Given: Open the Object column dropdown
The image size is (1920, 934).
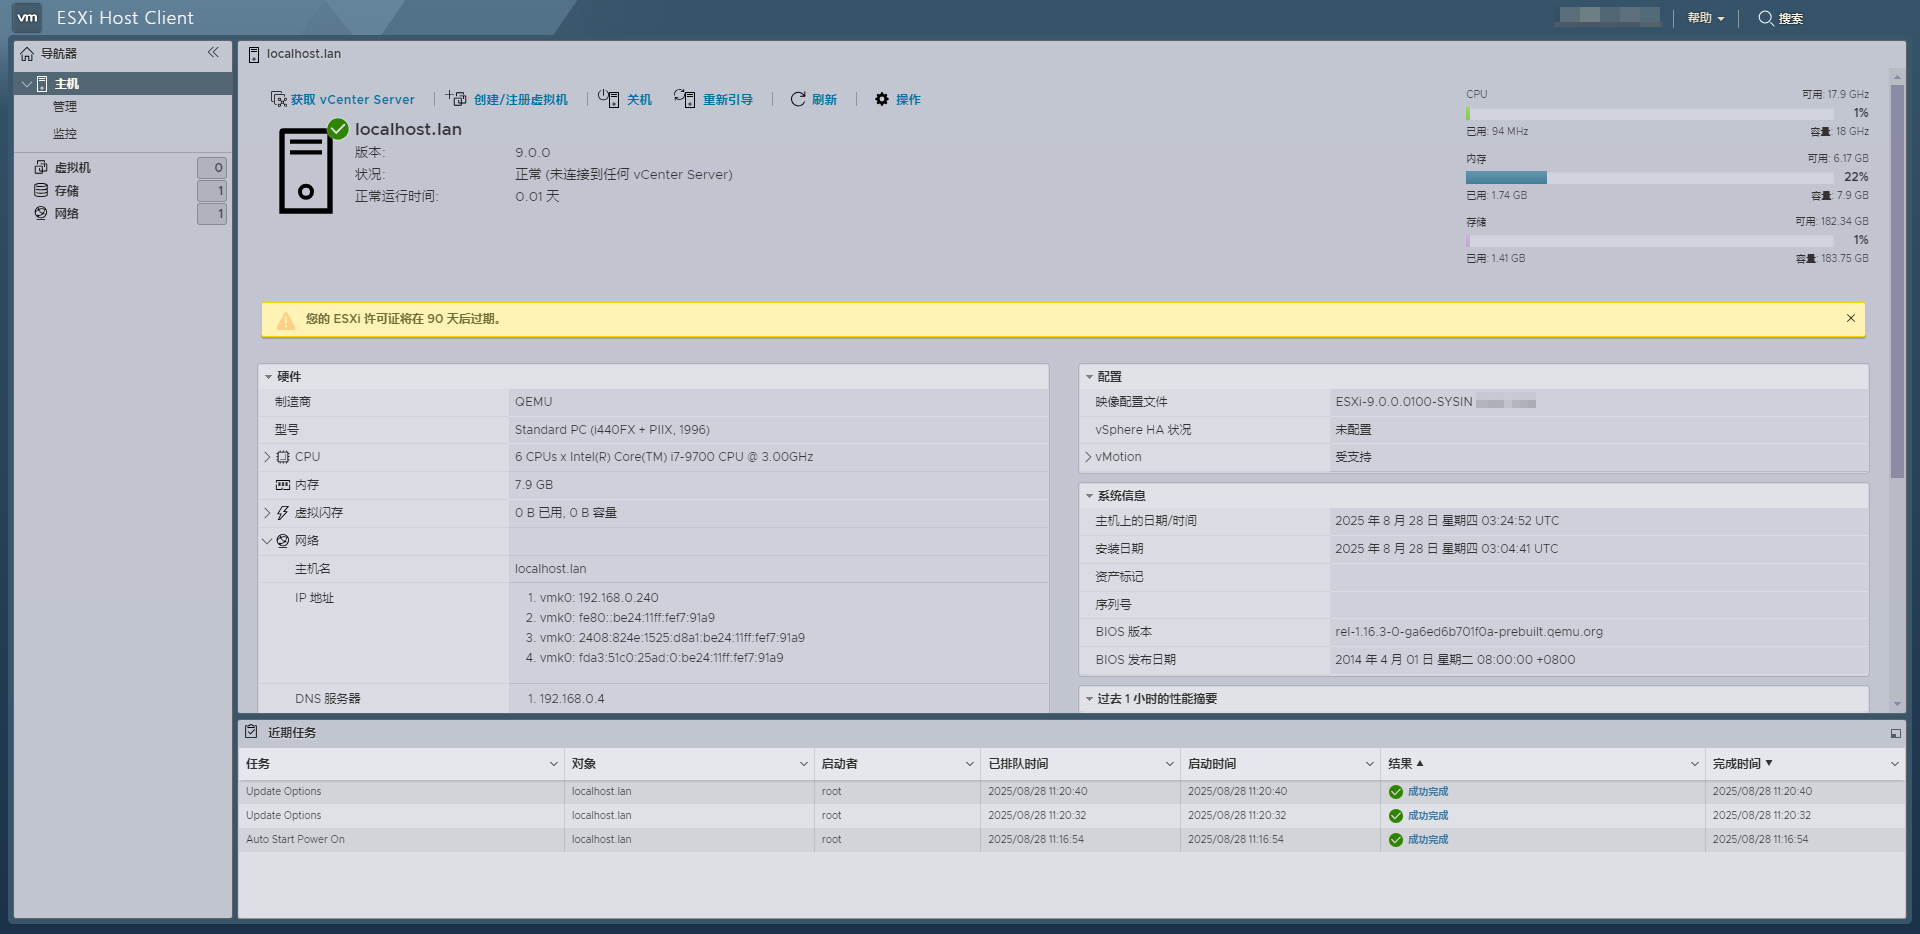Looking at the screenshot, I should (x=804, y=764).
